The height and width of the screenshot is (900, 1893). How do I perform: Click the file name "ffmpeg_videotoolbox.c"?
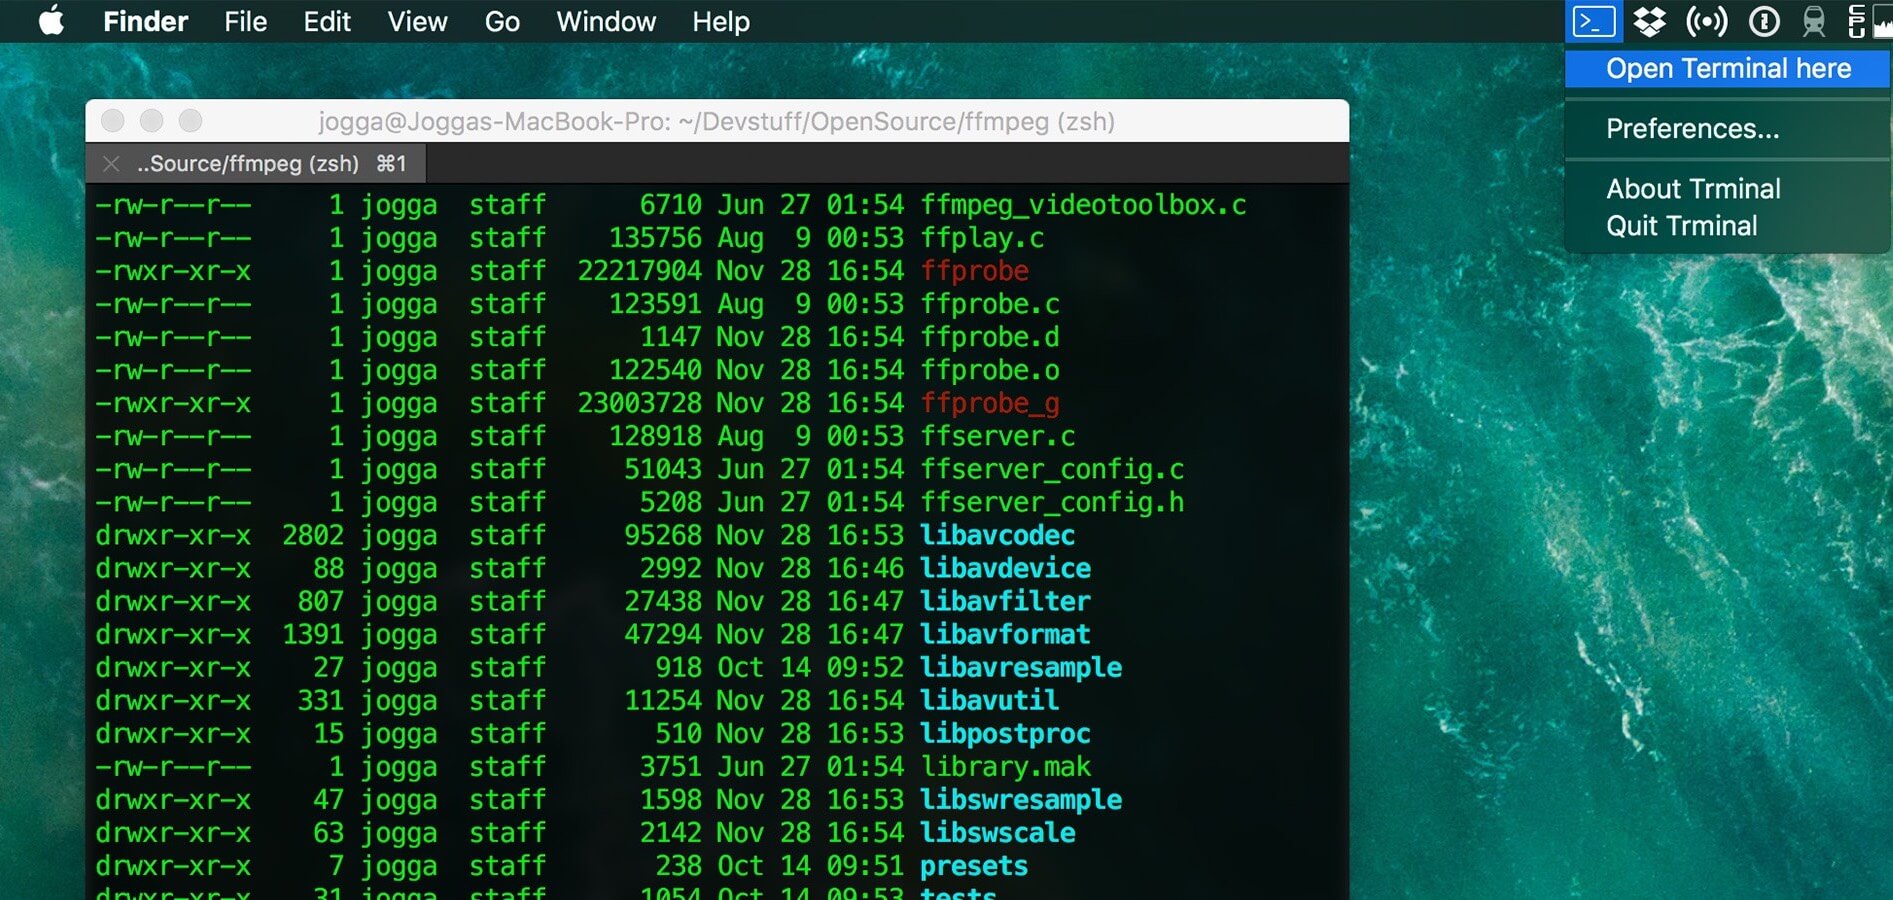[1083, 205]
